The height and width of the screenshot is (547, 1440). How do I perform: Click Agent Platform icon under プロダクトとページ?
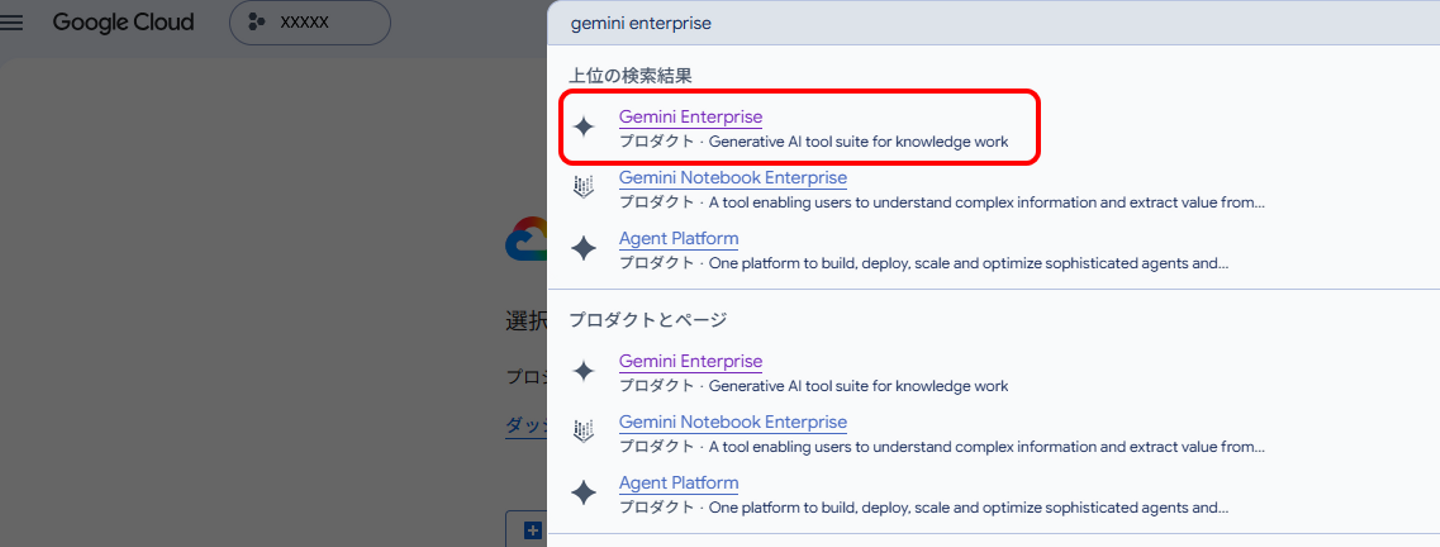click(x=584, y=492)
